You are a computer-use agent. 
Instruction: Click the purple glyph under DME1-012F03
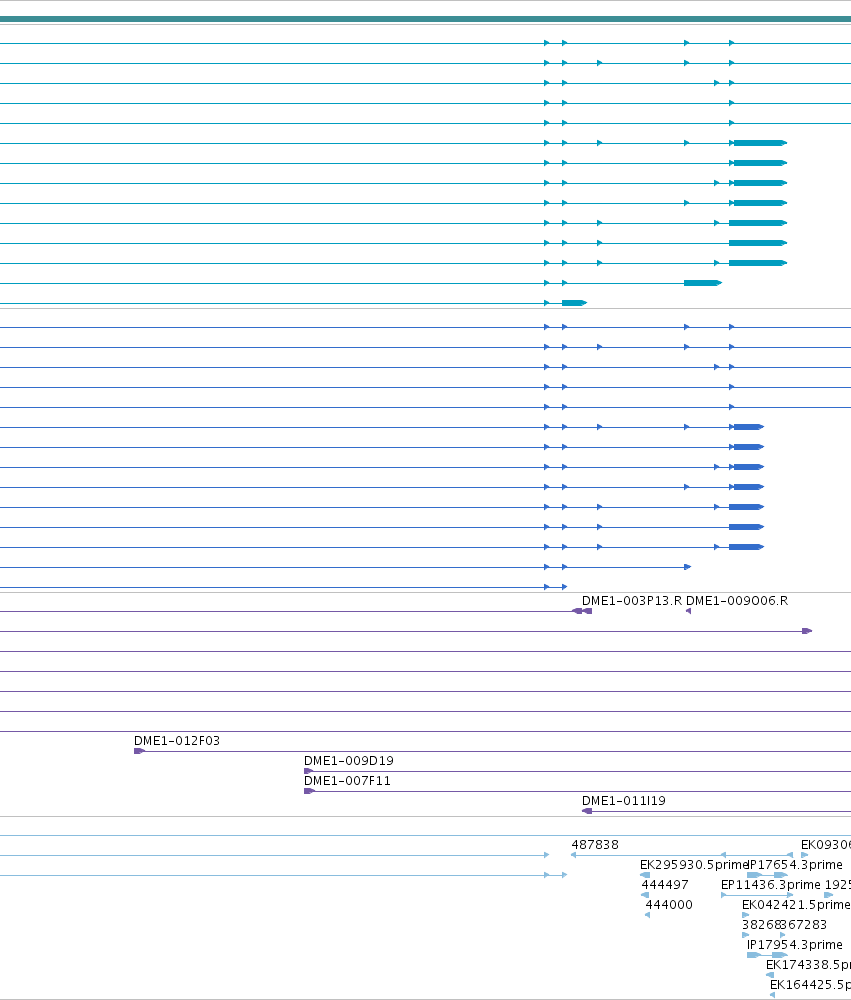click(x=139, y=751)
